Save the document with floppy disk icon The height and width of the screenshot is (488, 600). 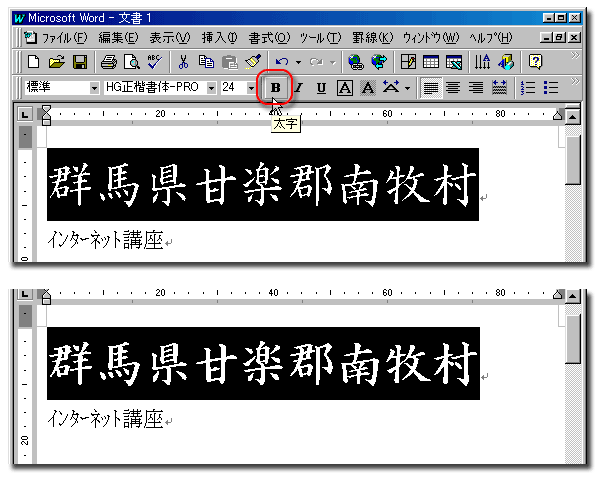pos(80,62)
